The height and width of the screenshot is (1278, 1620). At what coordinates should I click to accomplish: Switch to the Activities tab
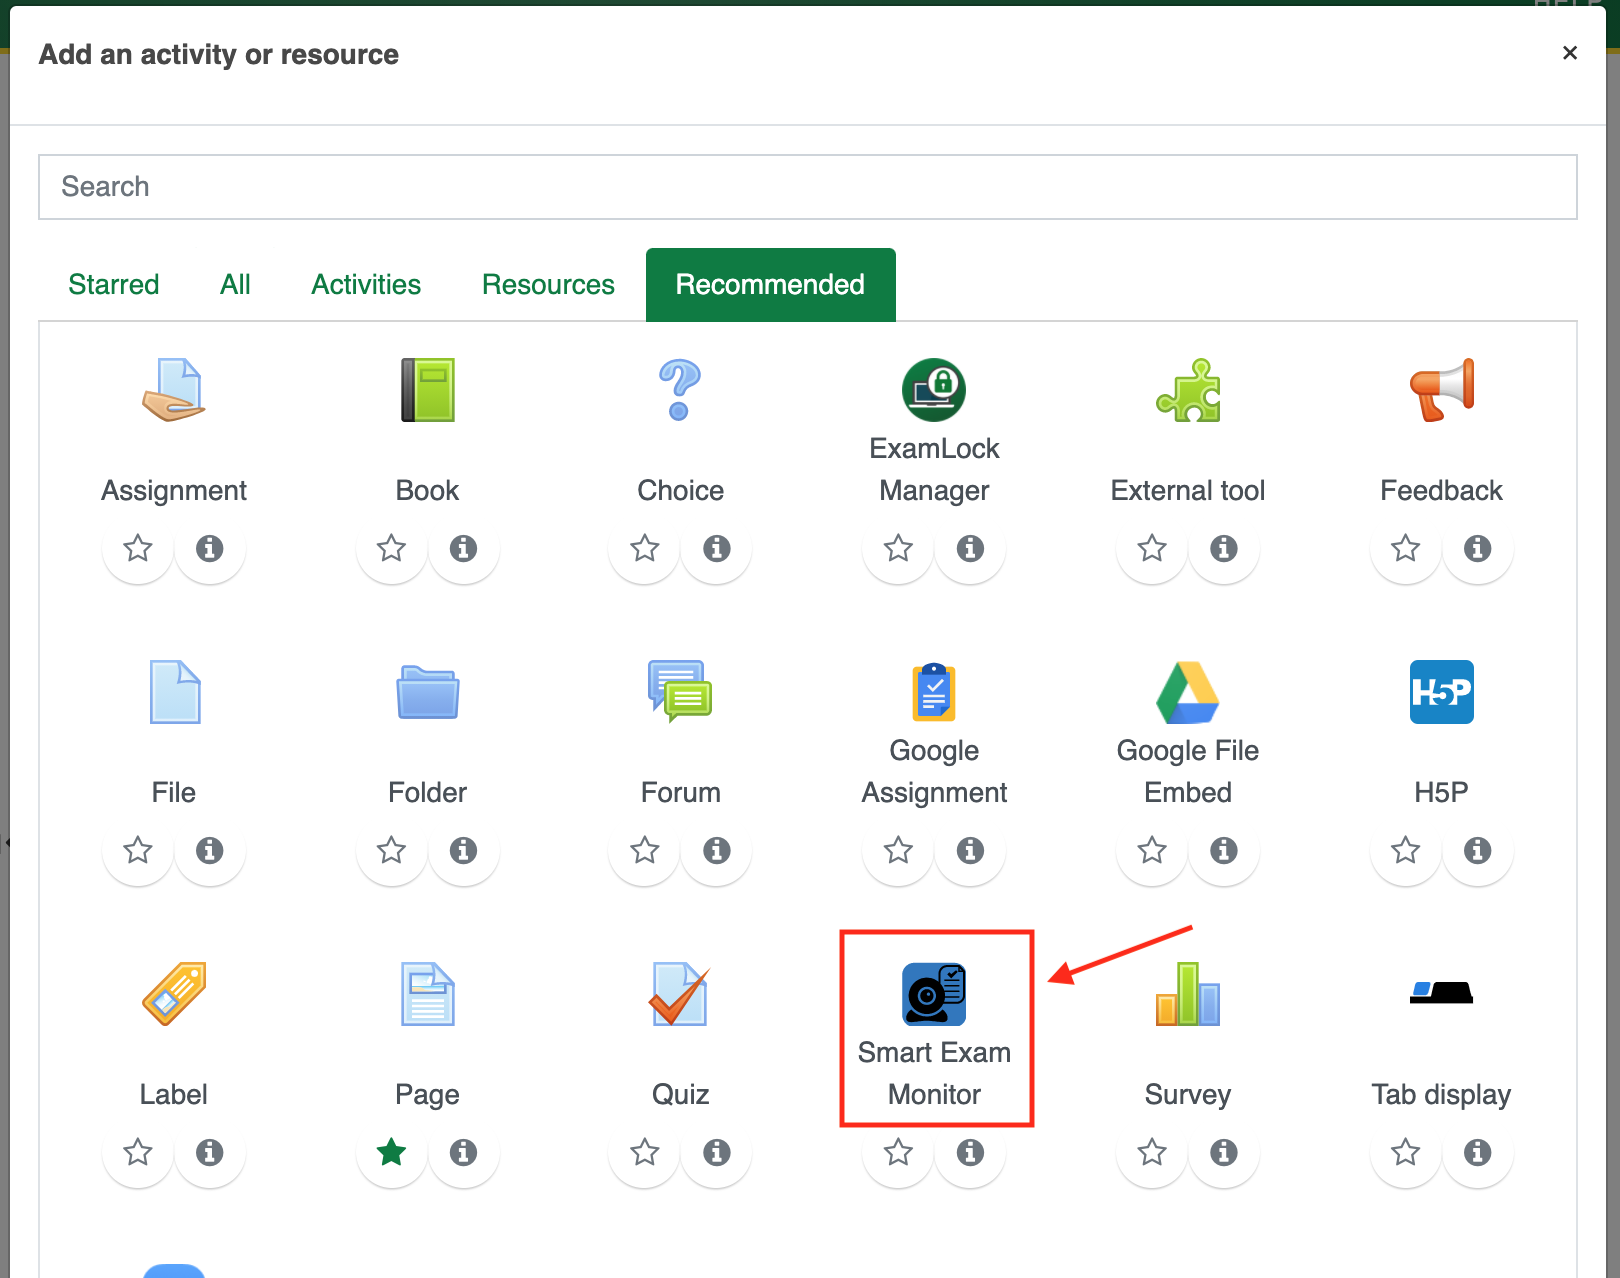click(366, 285)
